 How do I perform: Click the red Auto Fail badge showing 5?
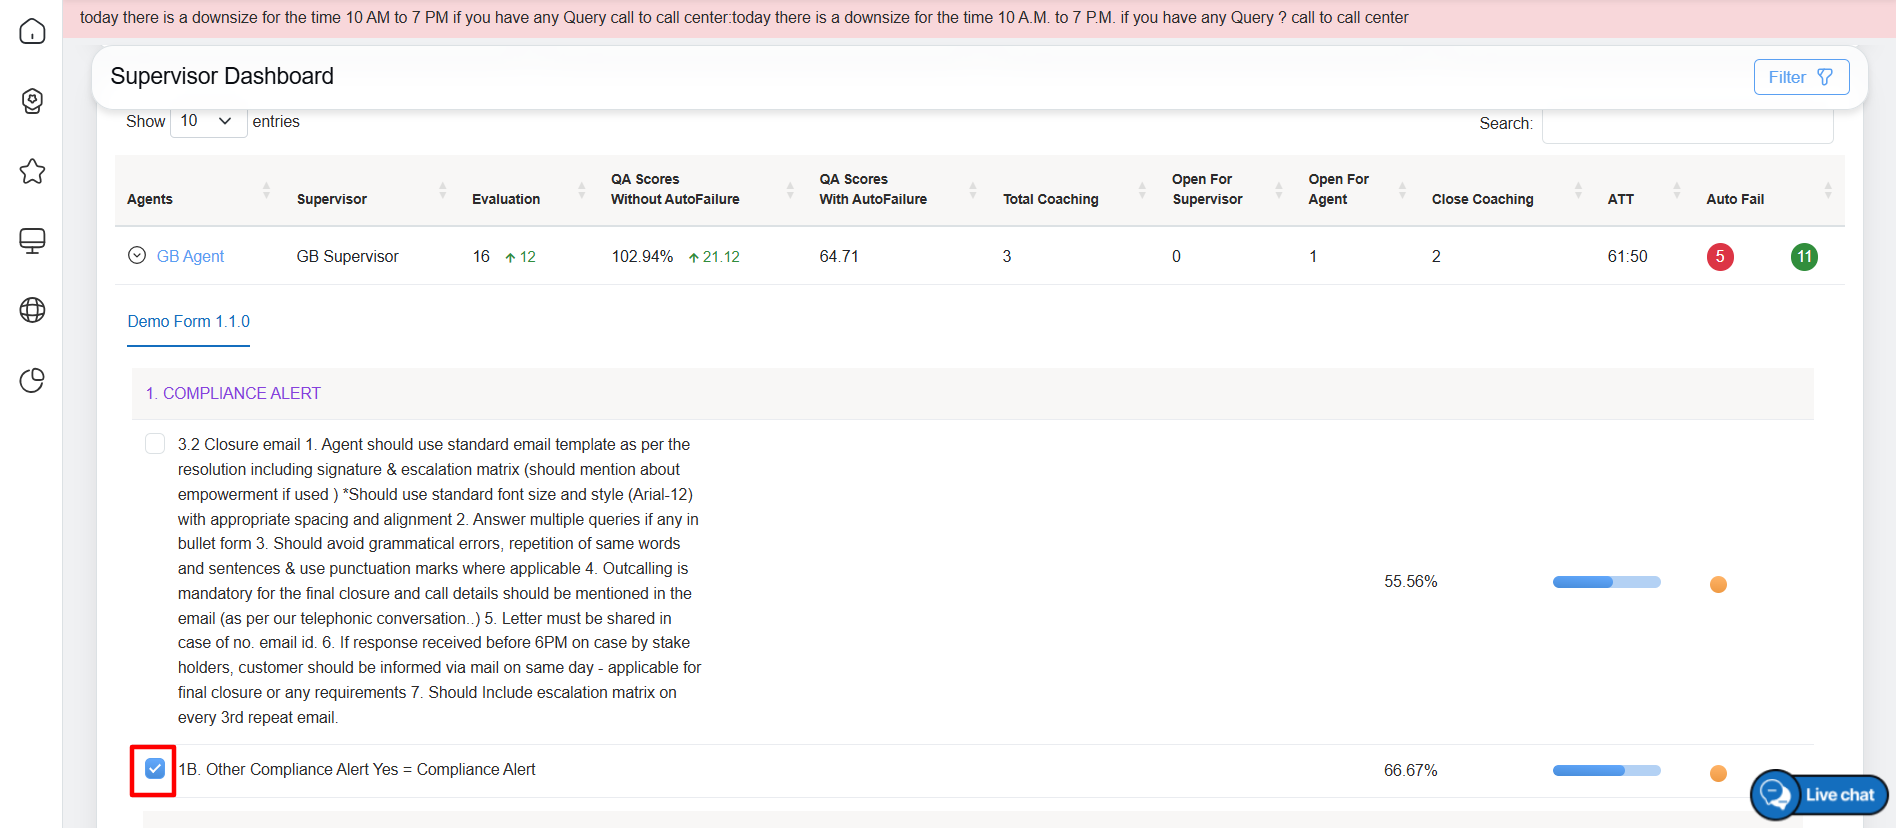pyautogui.click(x=1719, y=257)
